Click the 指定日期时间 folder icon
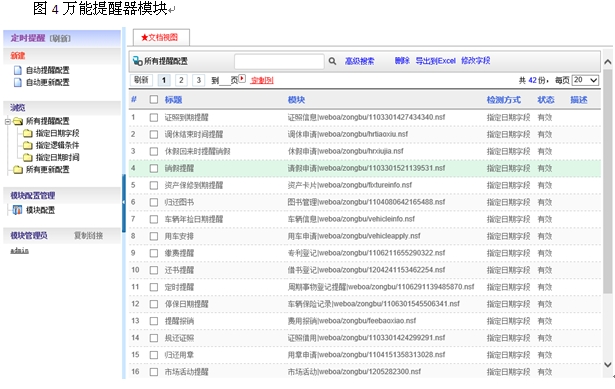615x389 pixels. (x=27, y=158)
